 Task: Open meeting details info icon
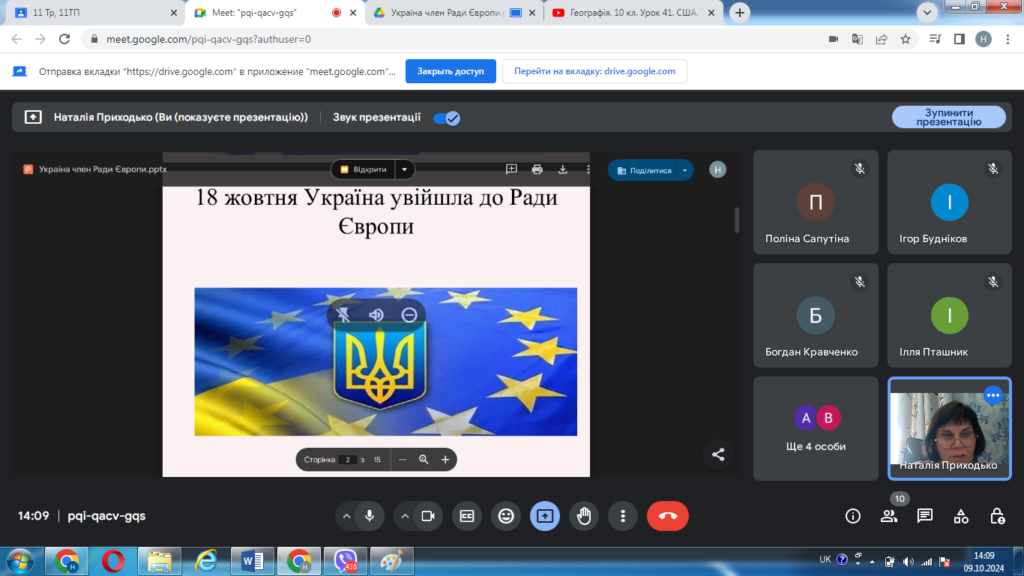(852, 516)
